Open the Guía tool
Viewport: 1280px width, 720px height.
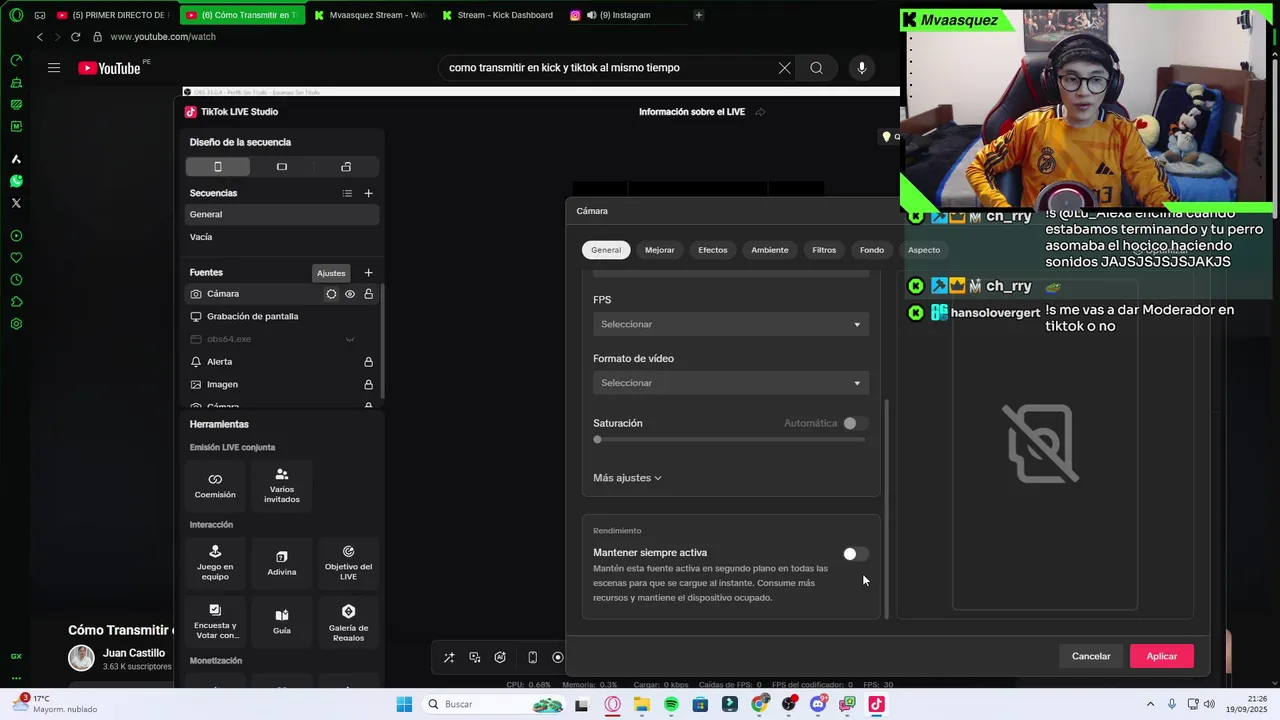[x=282, y=621]
